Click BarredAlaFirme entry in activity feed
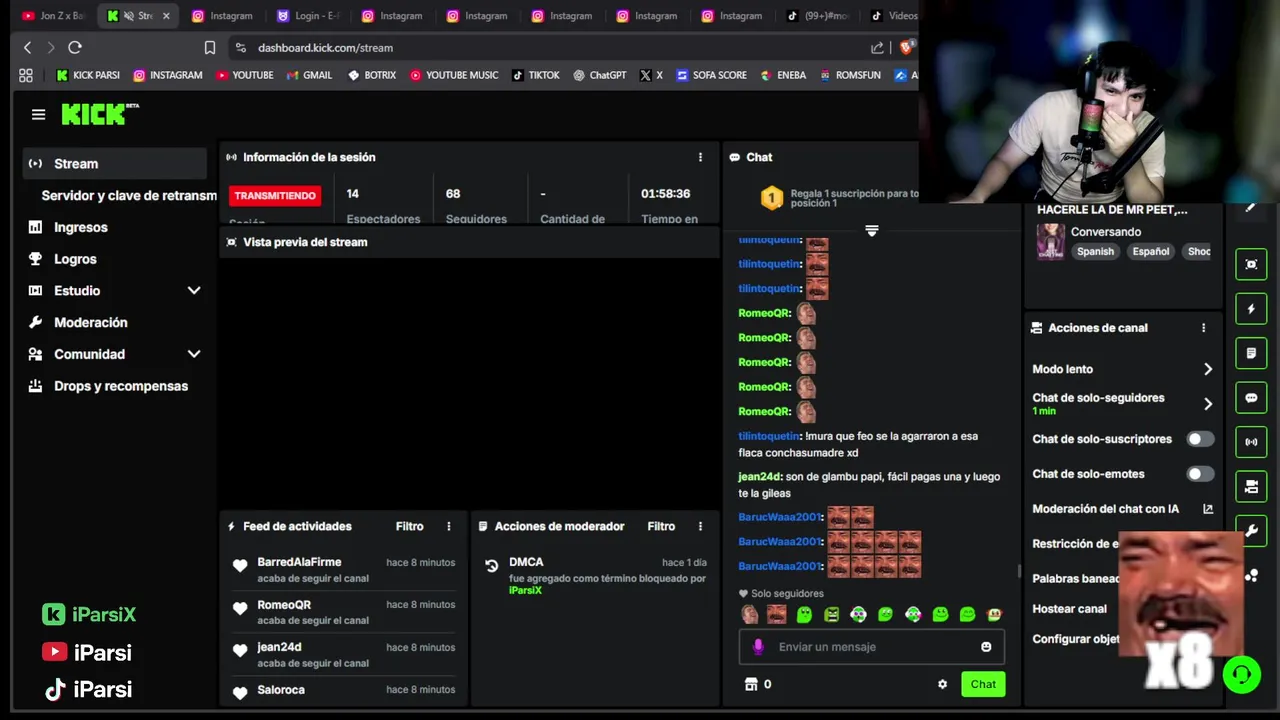1280x720 pixels. (x=343, y=570)
